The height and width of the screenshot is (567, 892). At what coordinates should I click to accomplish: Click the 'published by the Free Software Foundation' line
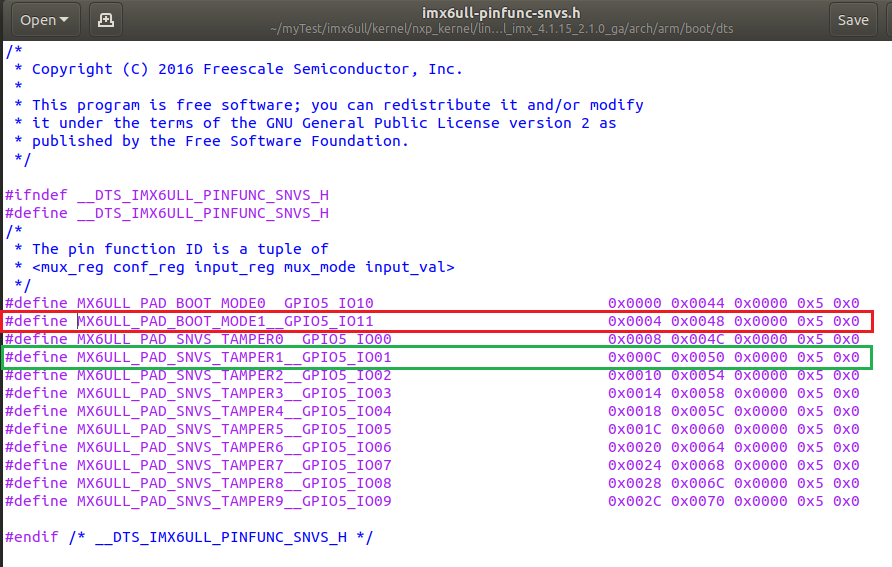pyautogui.click(x=212, y=141)
